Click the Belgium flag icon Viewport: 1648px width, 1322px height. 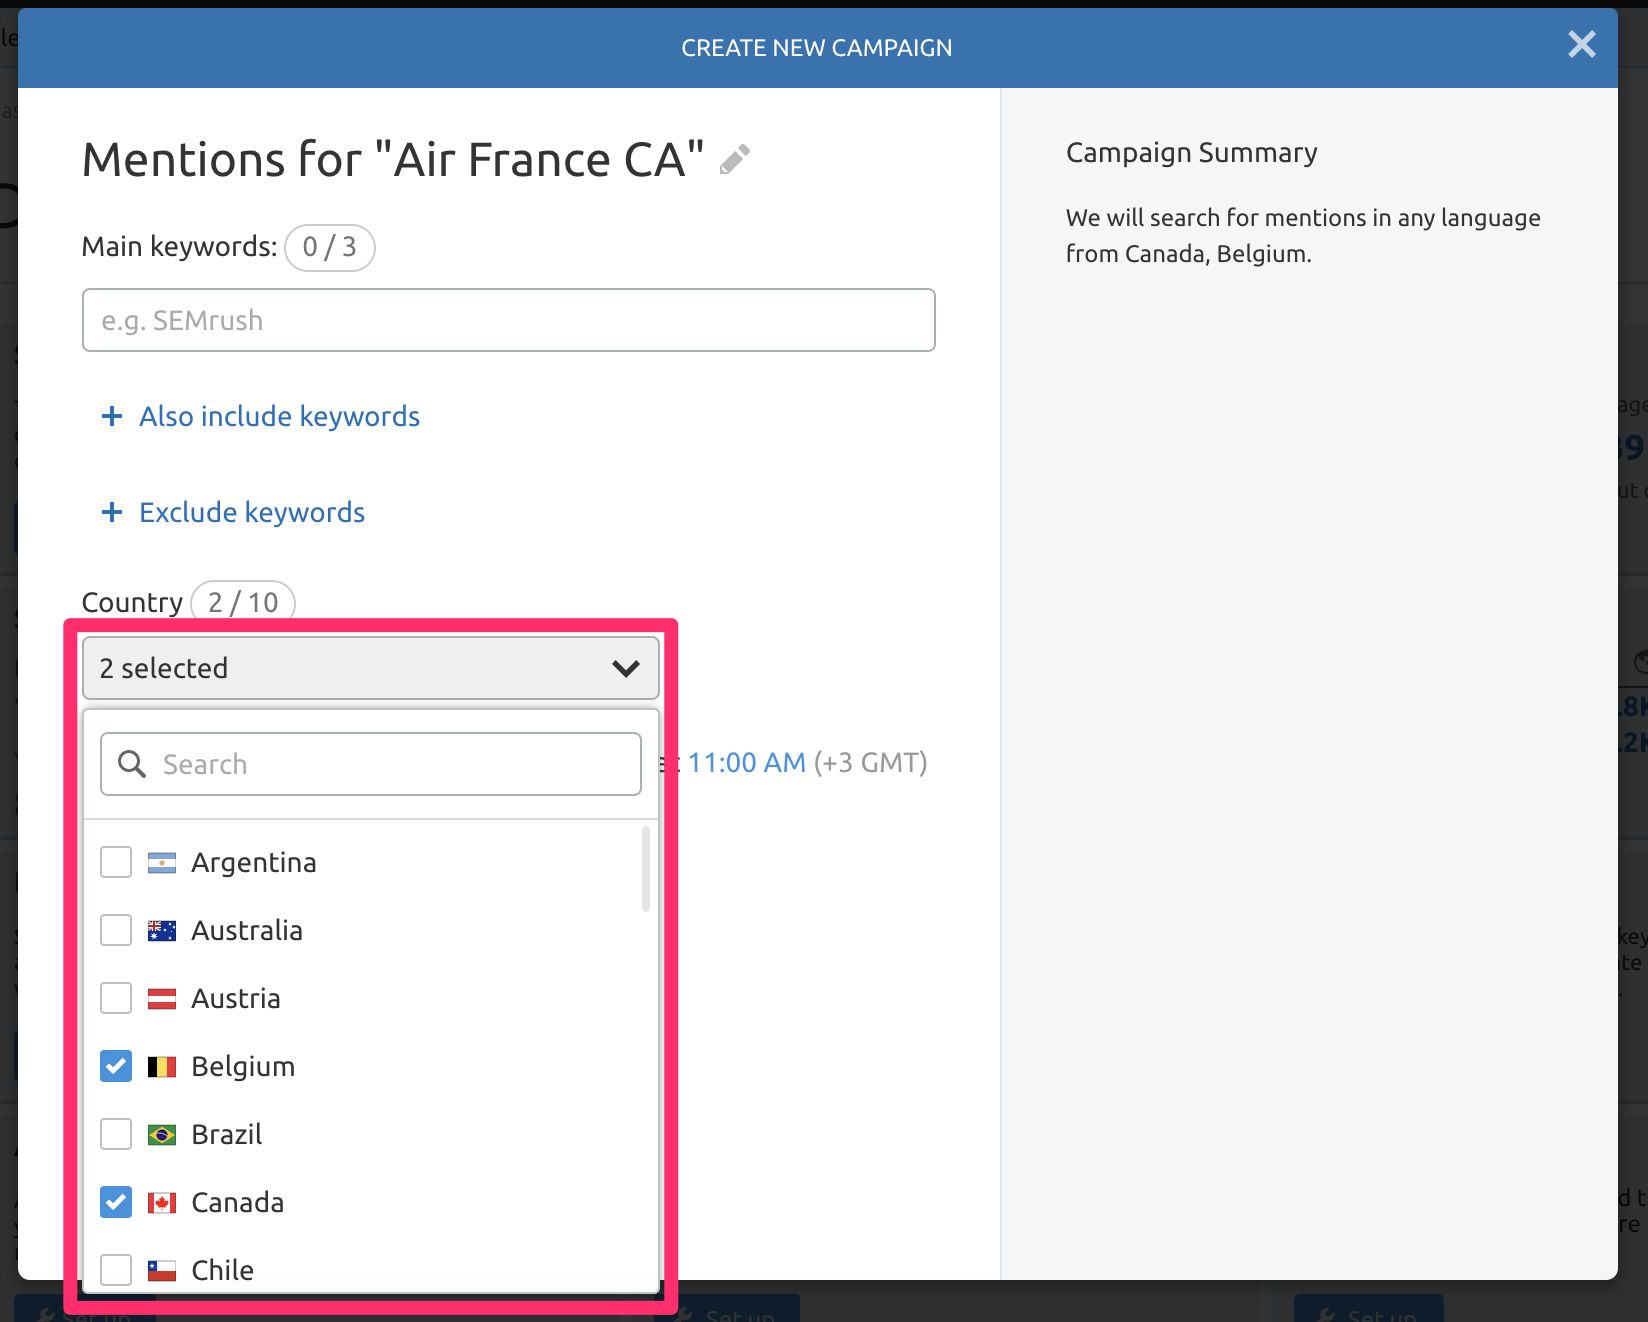(x=162, y=1066)
